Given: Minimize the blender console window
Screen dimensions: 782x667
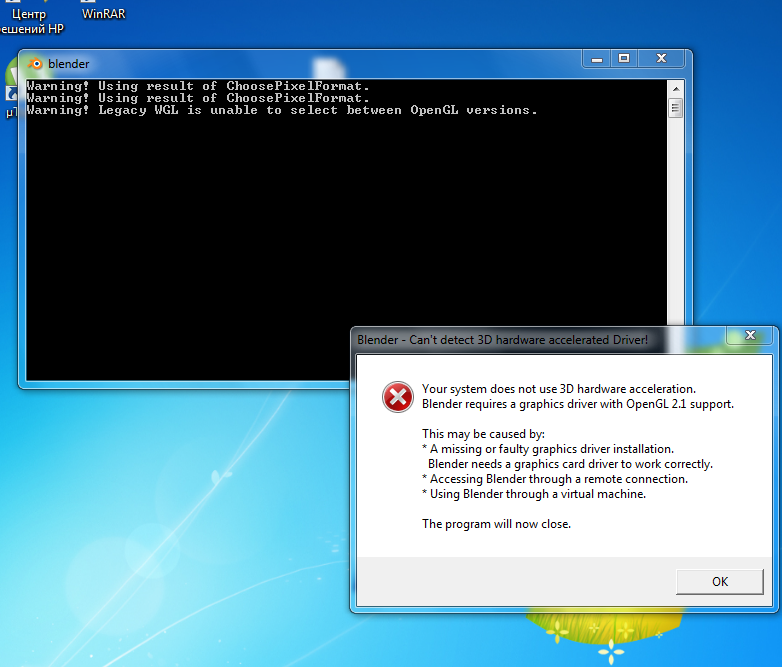Looking at the screenshot, I should [597, 59].
